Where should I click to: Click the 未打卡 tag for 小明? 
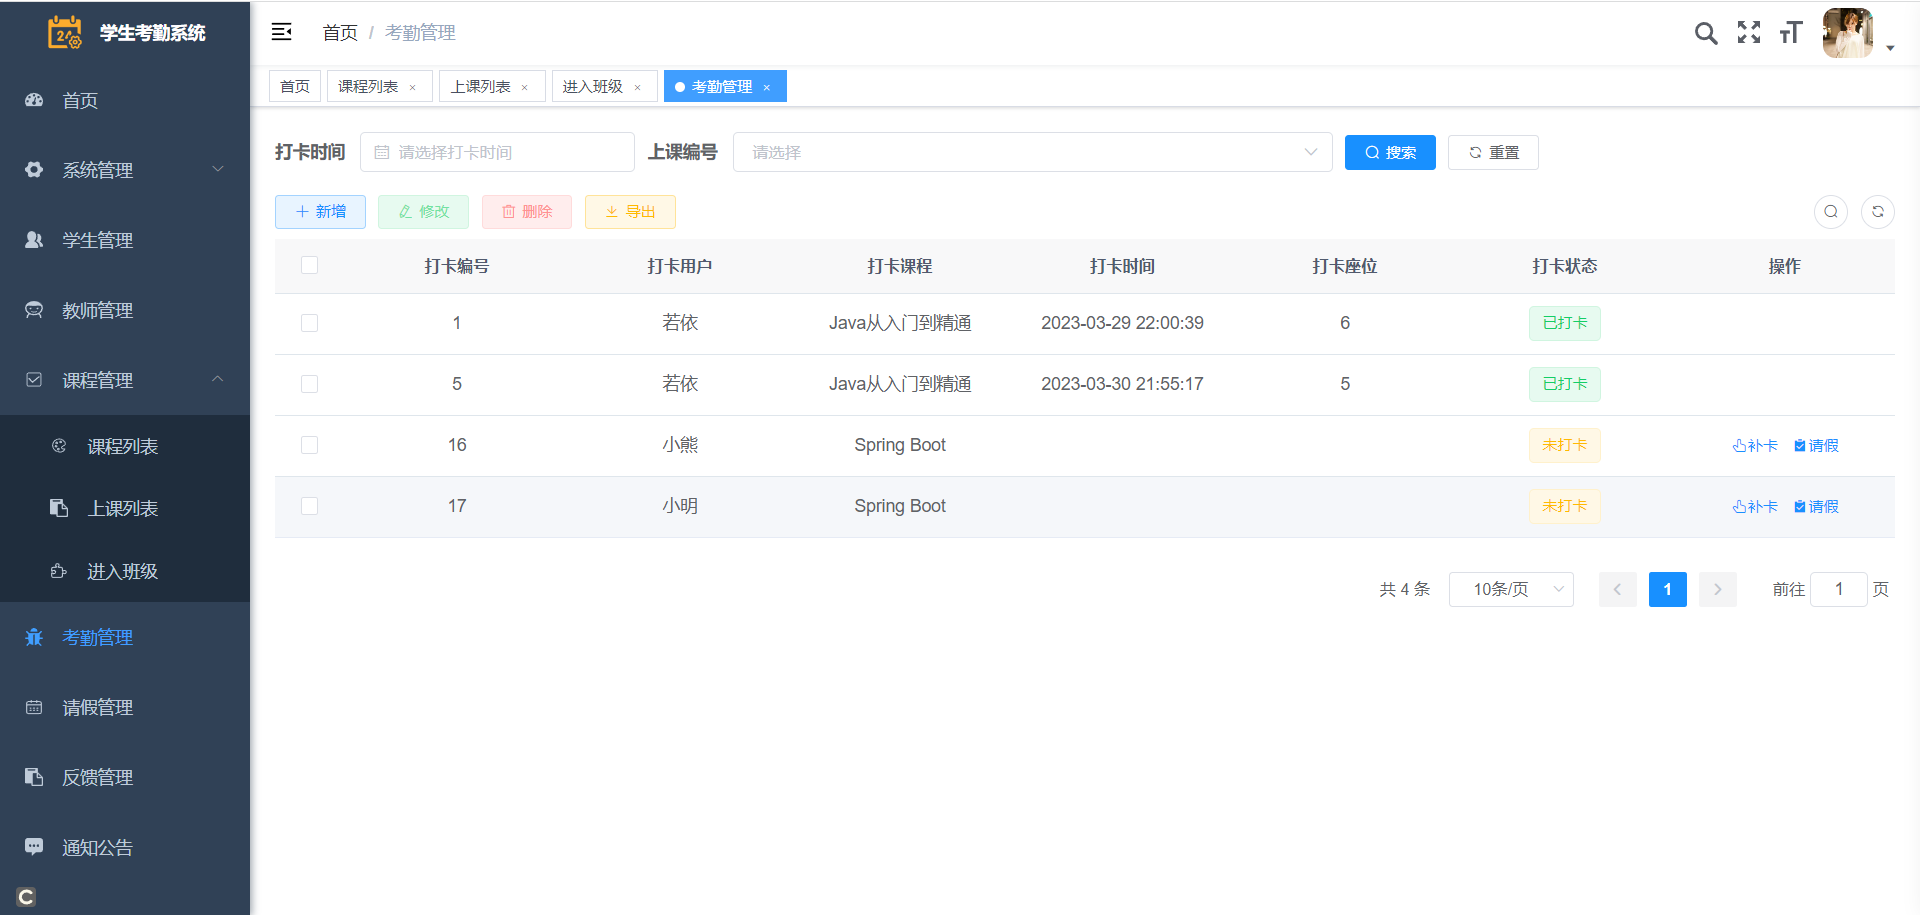(1564, 506)
